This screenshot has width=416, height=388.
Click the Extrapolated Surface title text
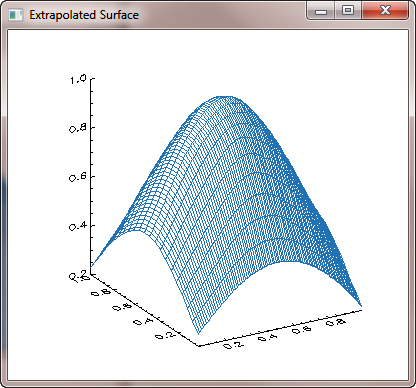tap(84, 15)
